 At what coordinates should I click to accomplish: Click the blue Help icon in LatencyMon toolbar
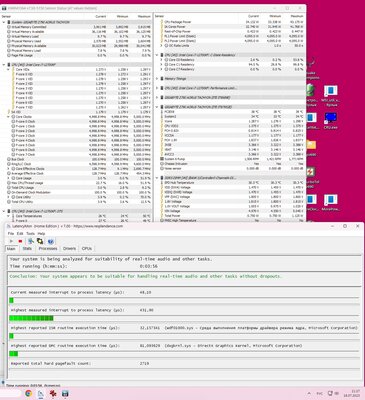tap(50, 241)
